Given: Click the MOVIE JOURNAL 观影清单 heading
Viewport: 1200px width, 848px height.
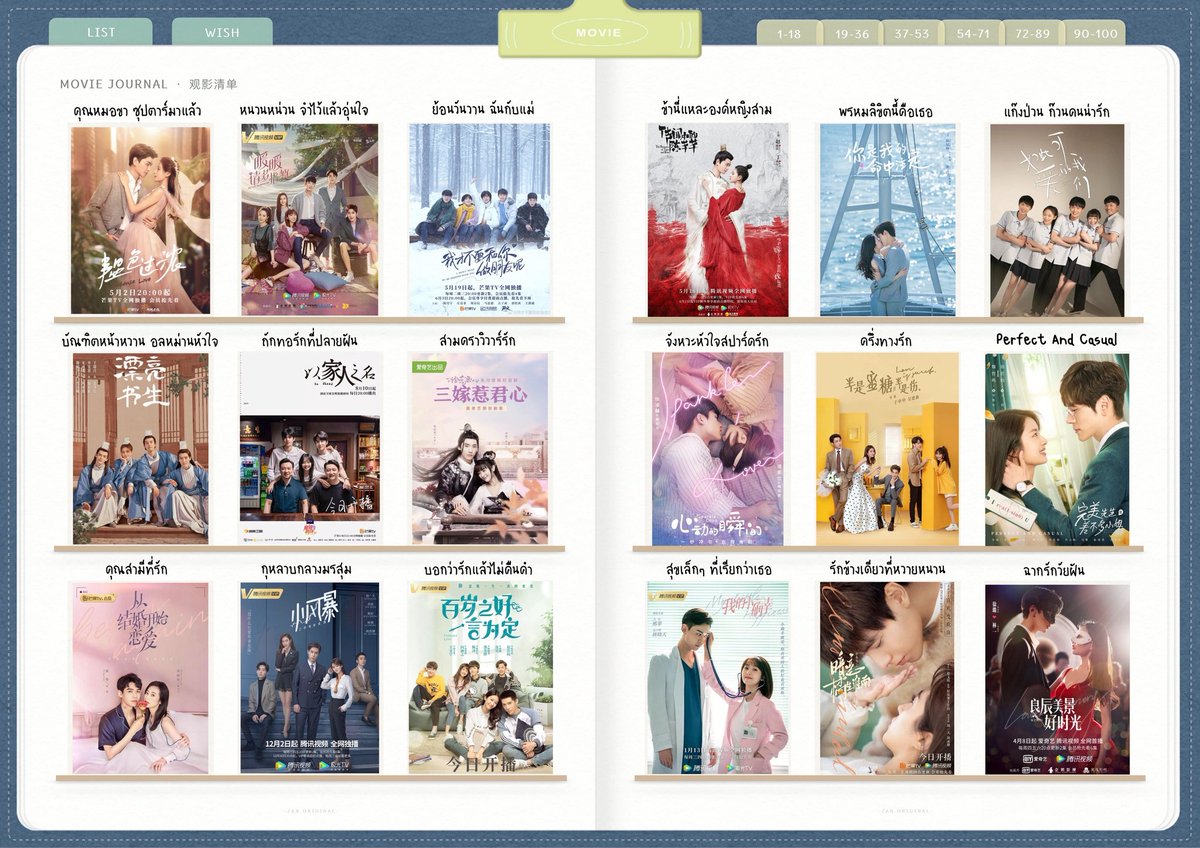Looking at the screenshot, I should click(x=148, y=84).
